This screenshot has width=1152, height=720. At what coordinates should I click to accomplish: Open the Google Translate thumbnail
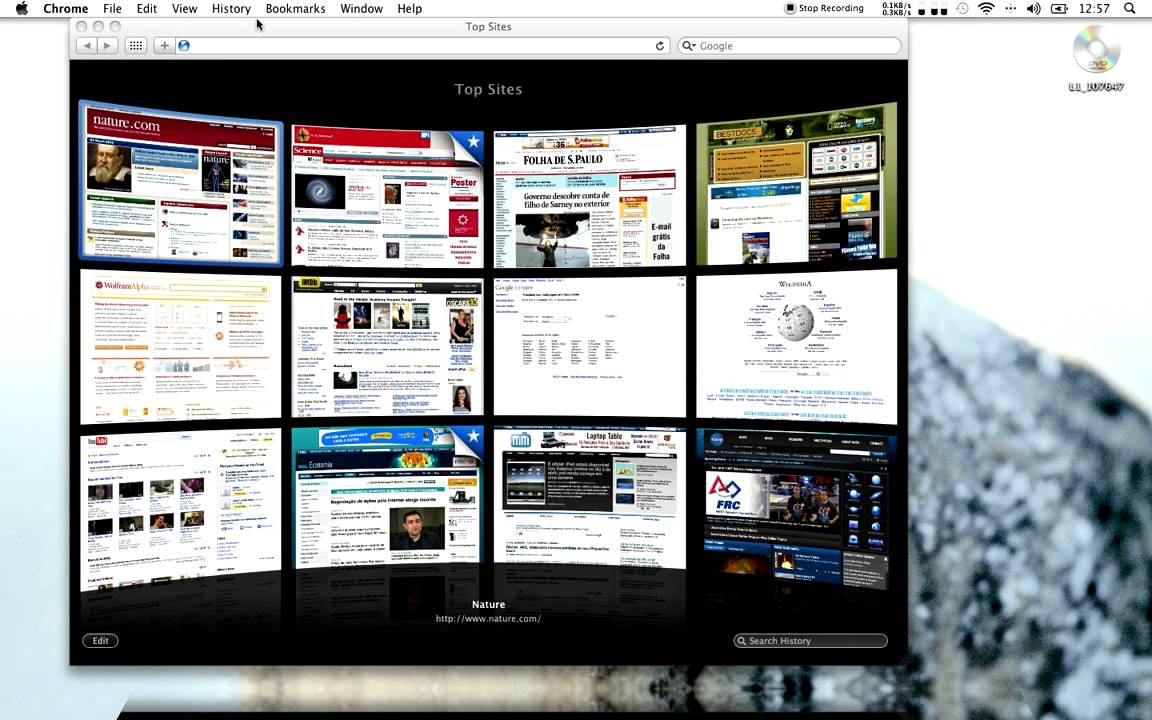[590, 347]
